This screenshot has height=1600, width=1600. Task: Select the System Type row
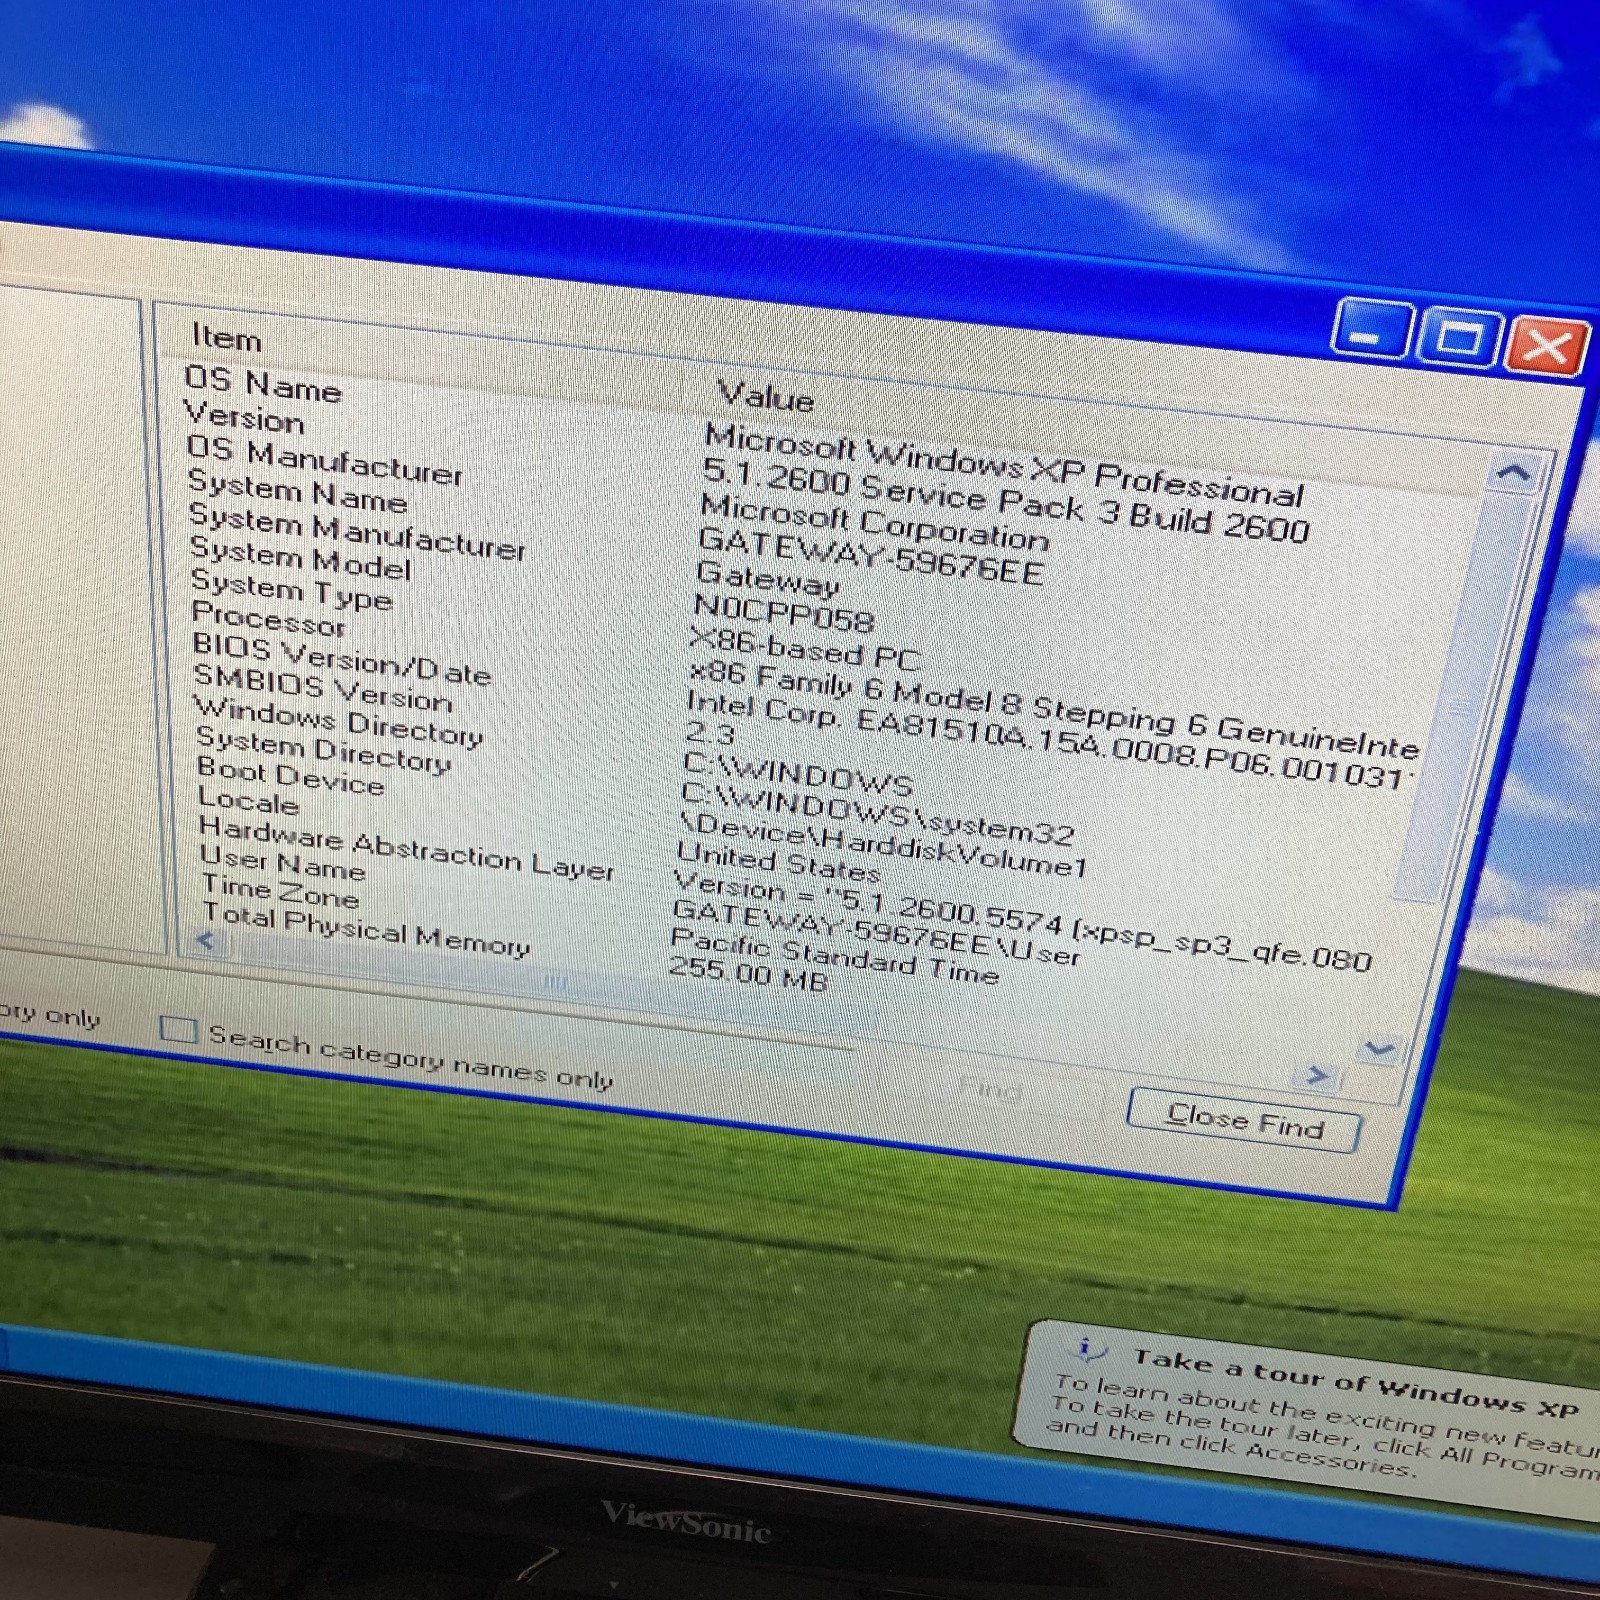[x=291, y=590]
